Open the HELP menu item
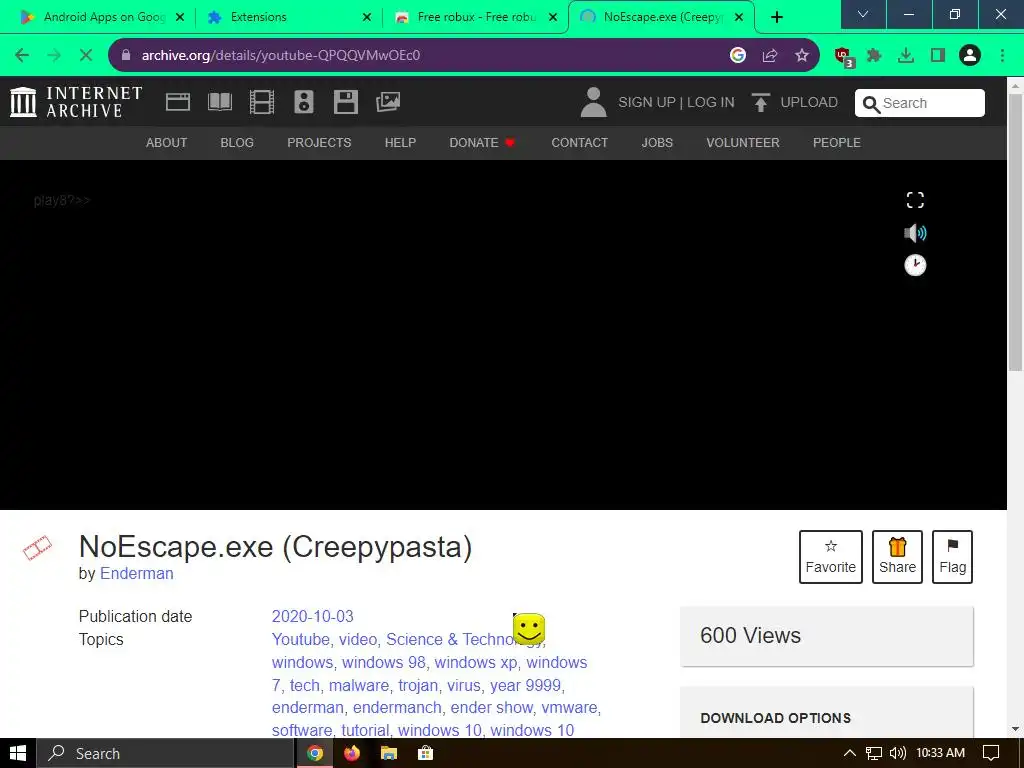Image resolution: width=1024 pixels, height=768 pixels. coord(400,142)
